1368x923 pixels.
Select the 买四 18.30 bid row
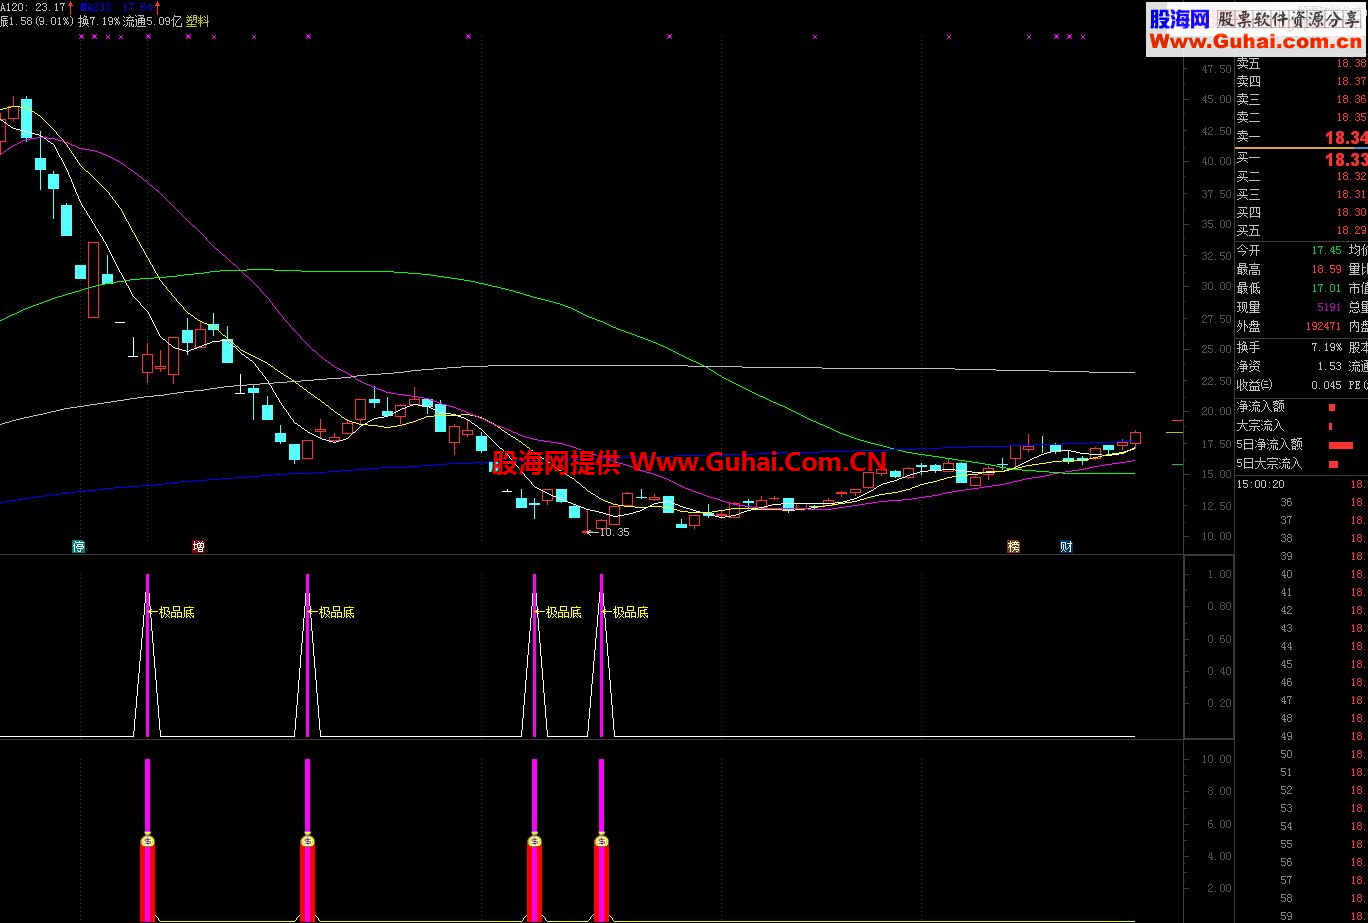point(1301,212)
